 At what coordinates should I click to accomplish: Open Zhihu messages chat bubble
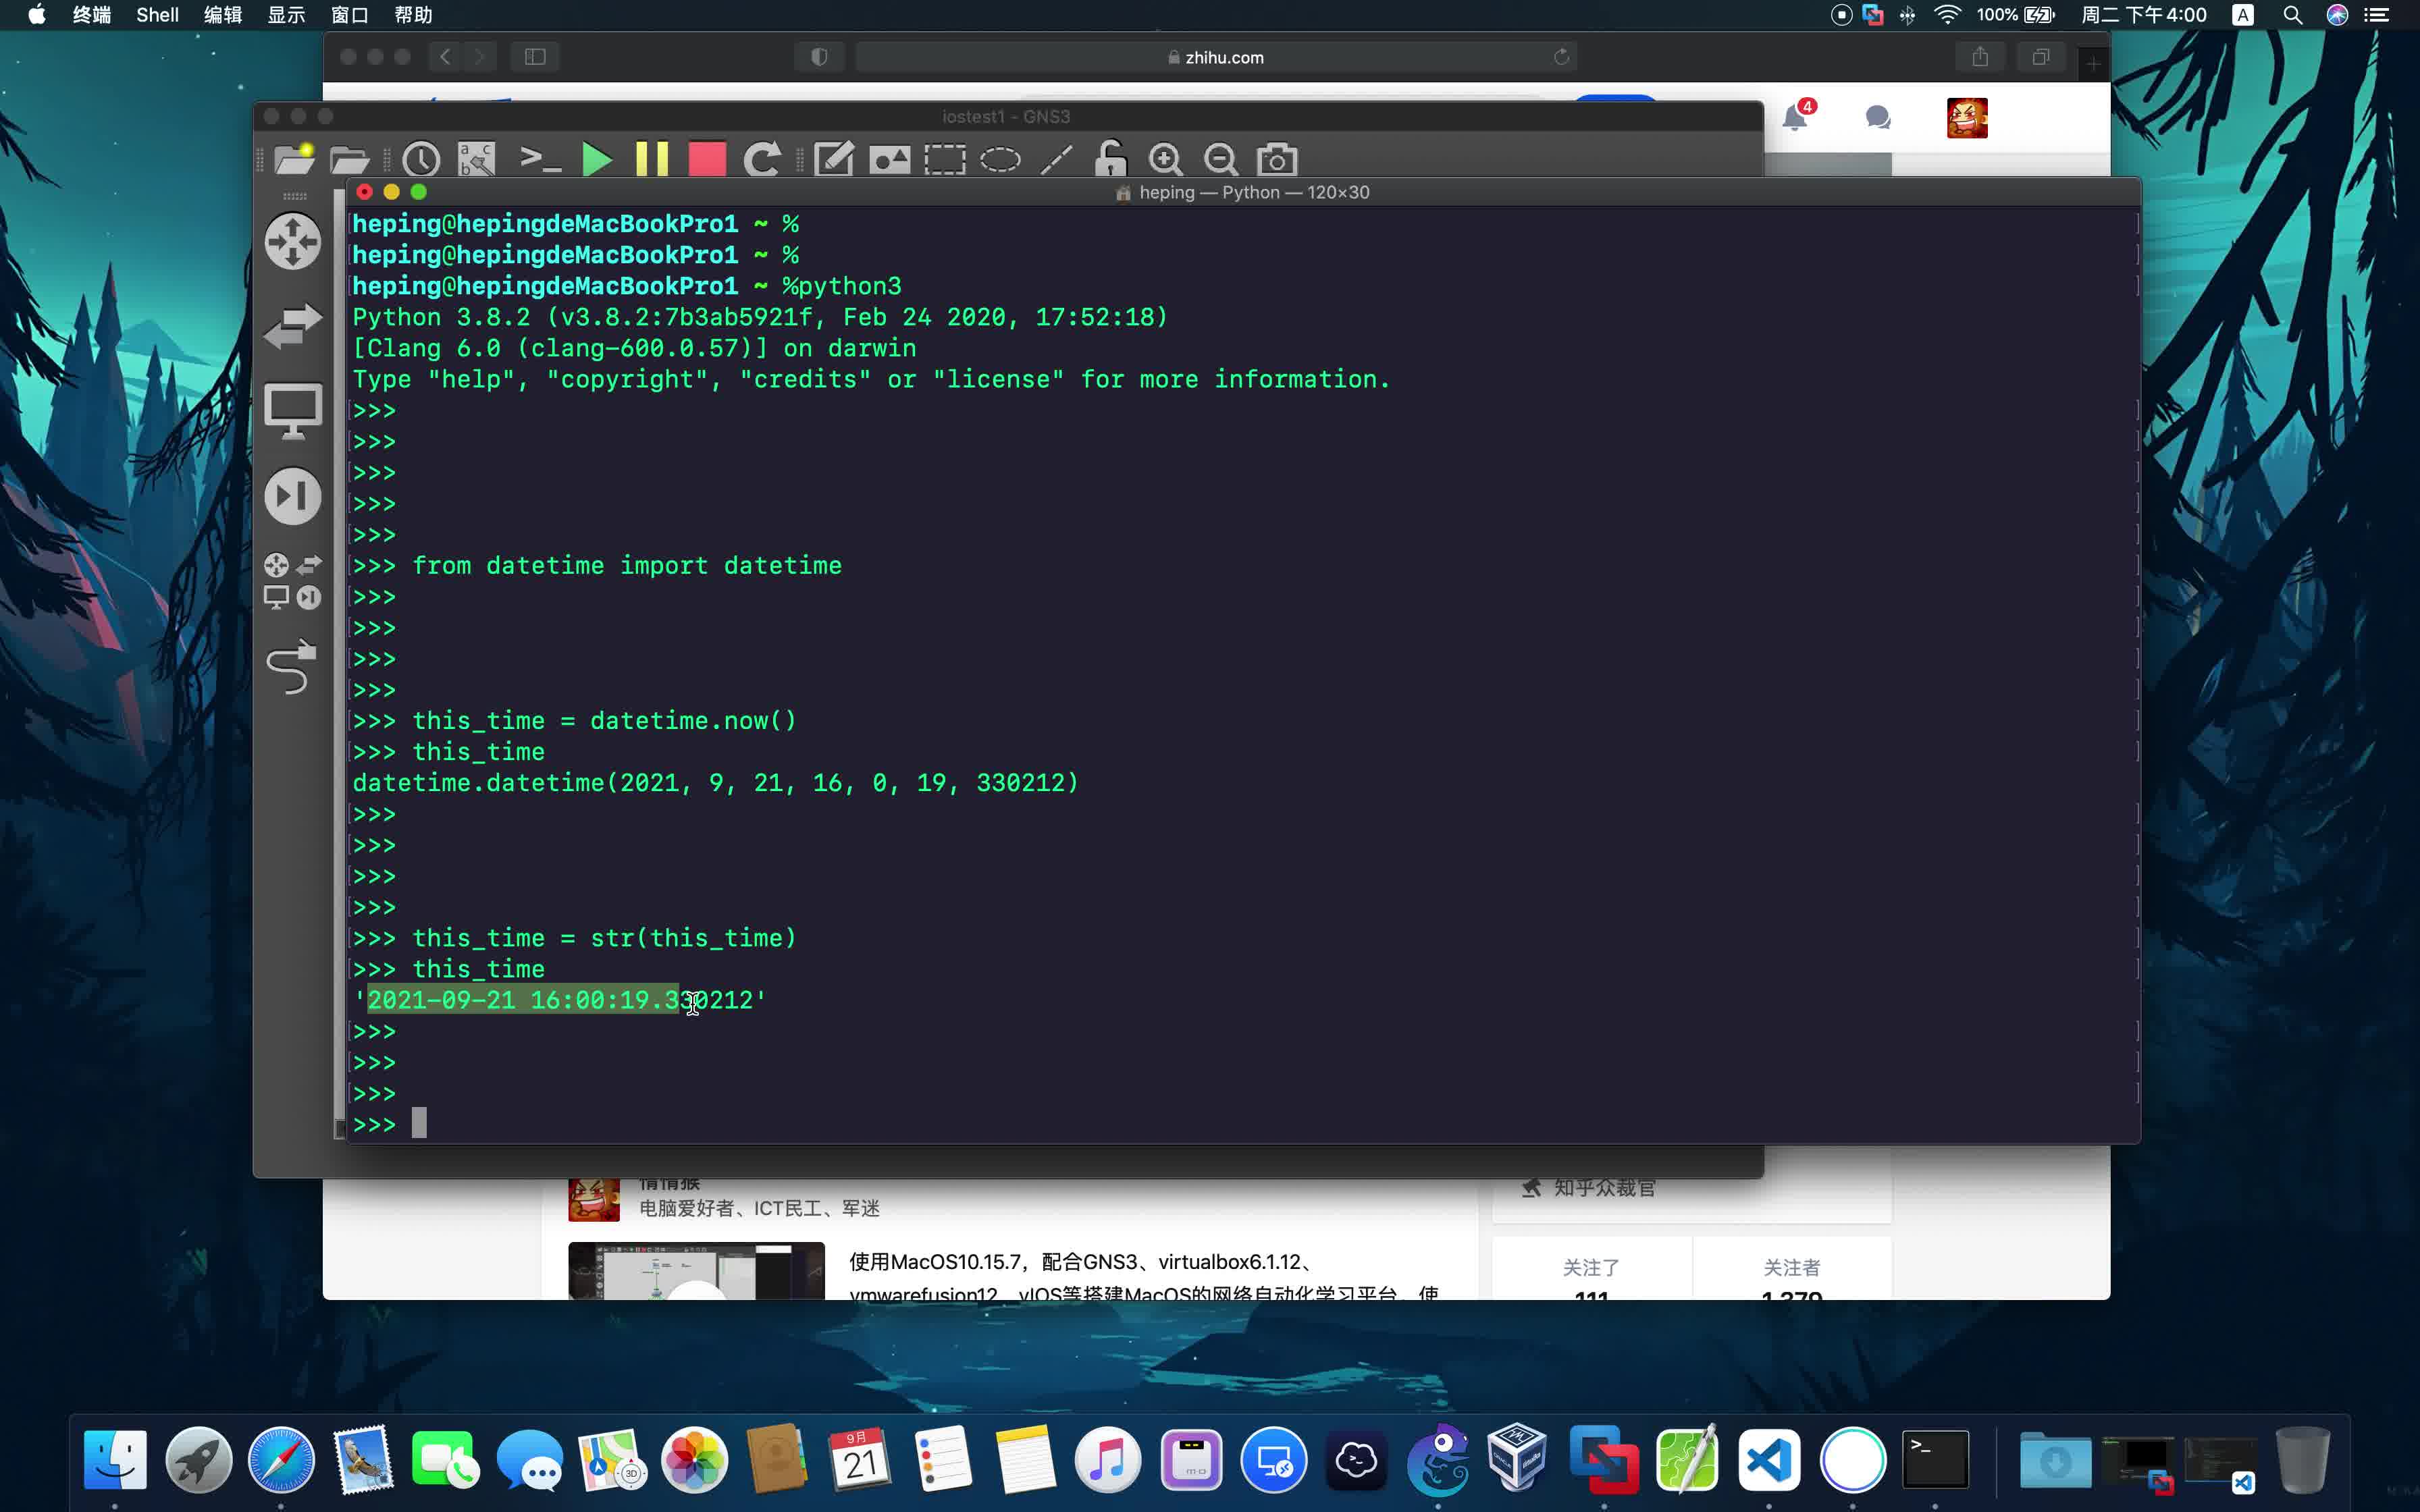pyautogui.click(x=1878, y=118)
